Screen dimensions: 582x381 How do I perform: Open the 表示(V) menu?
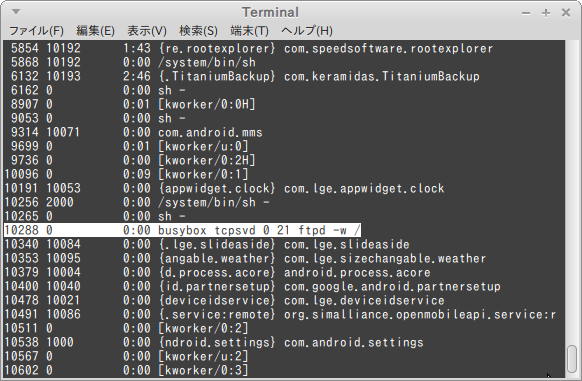pyautogui.click(x=147, y=30)
